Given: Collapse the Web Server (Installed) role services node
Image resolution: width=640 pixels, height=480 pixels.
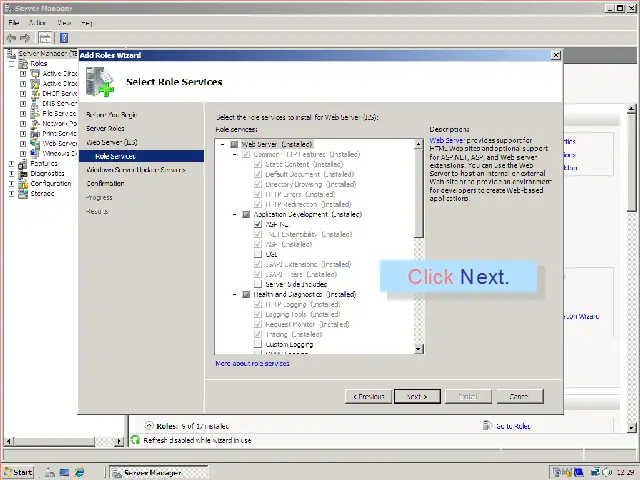Looking at the screenshot, I should (222, 144).
